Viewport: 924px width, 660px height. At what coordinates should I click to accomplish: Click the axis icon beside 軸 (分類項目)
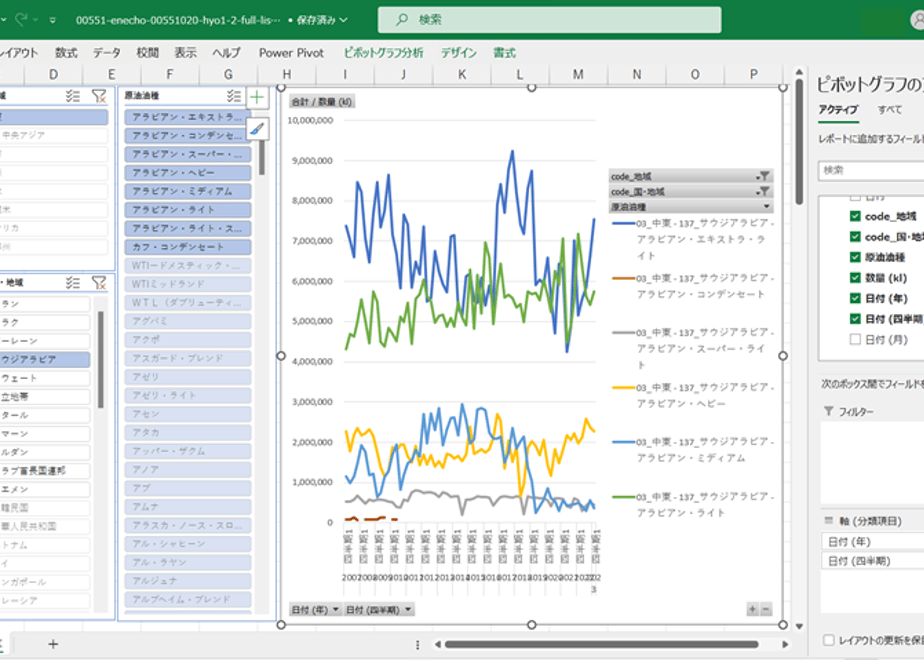(829, 521)
